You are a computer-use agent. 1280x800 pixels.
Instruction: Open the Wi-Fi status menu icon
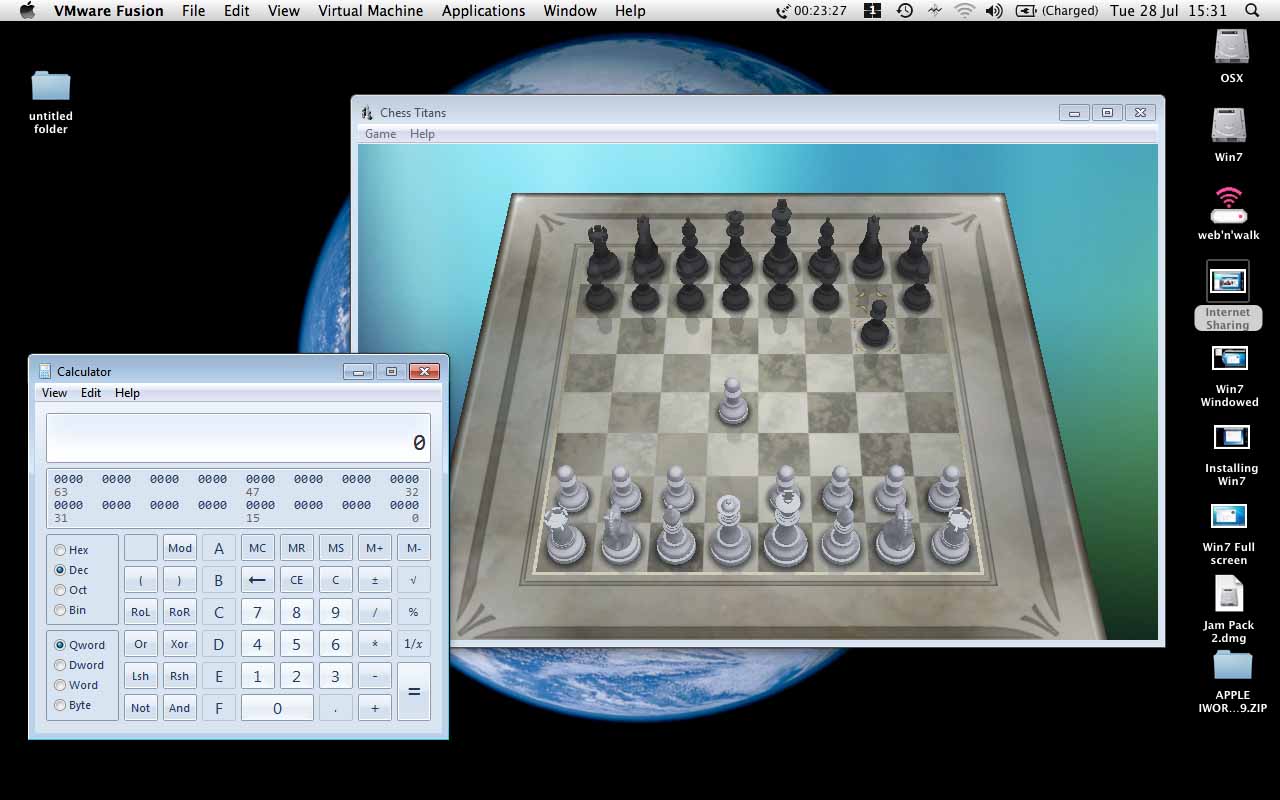964,11
